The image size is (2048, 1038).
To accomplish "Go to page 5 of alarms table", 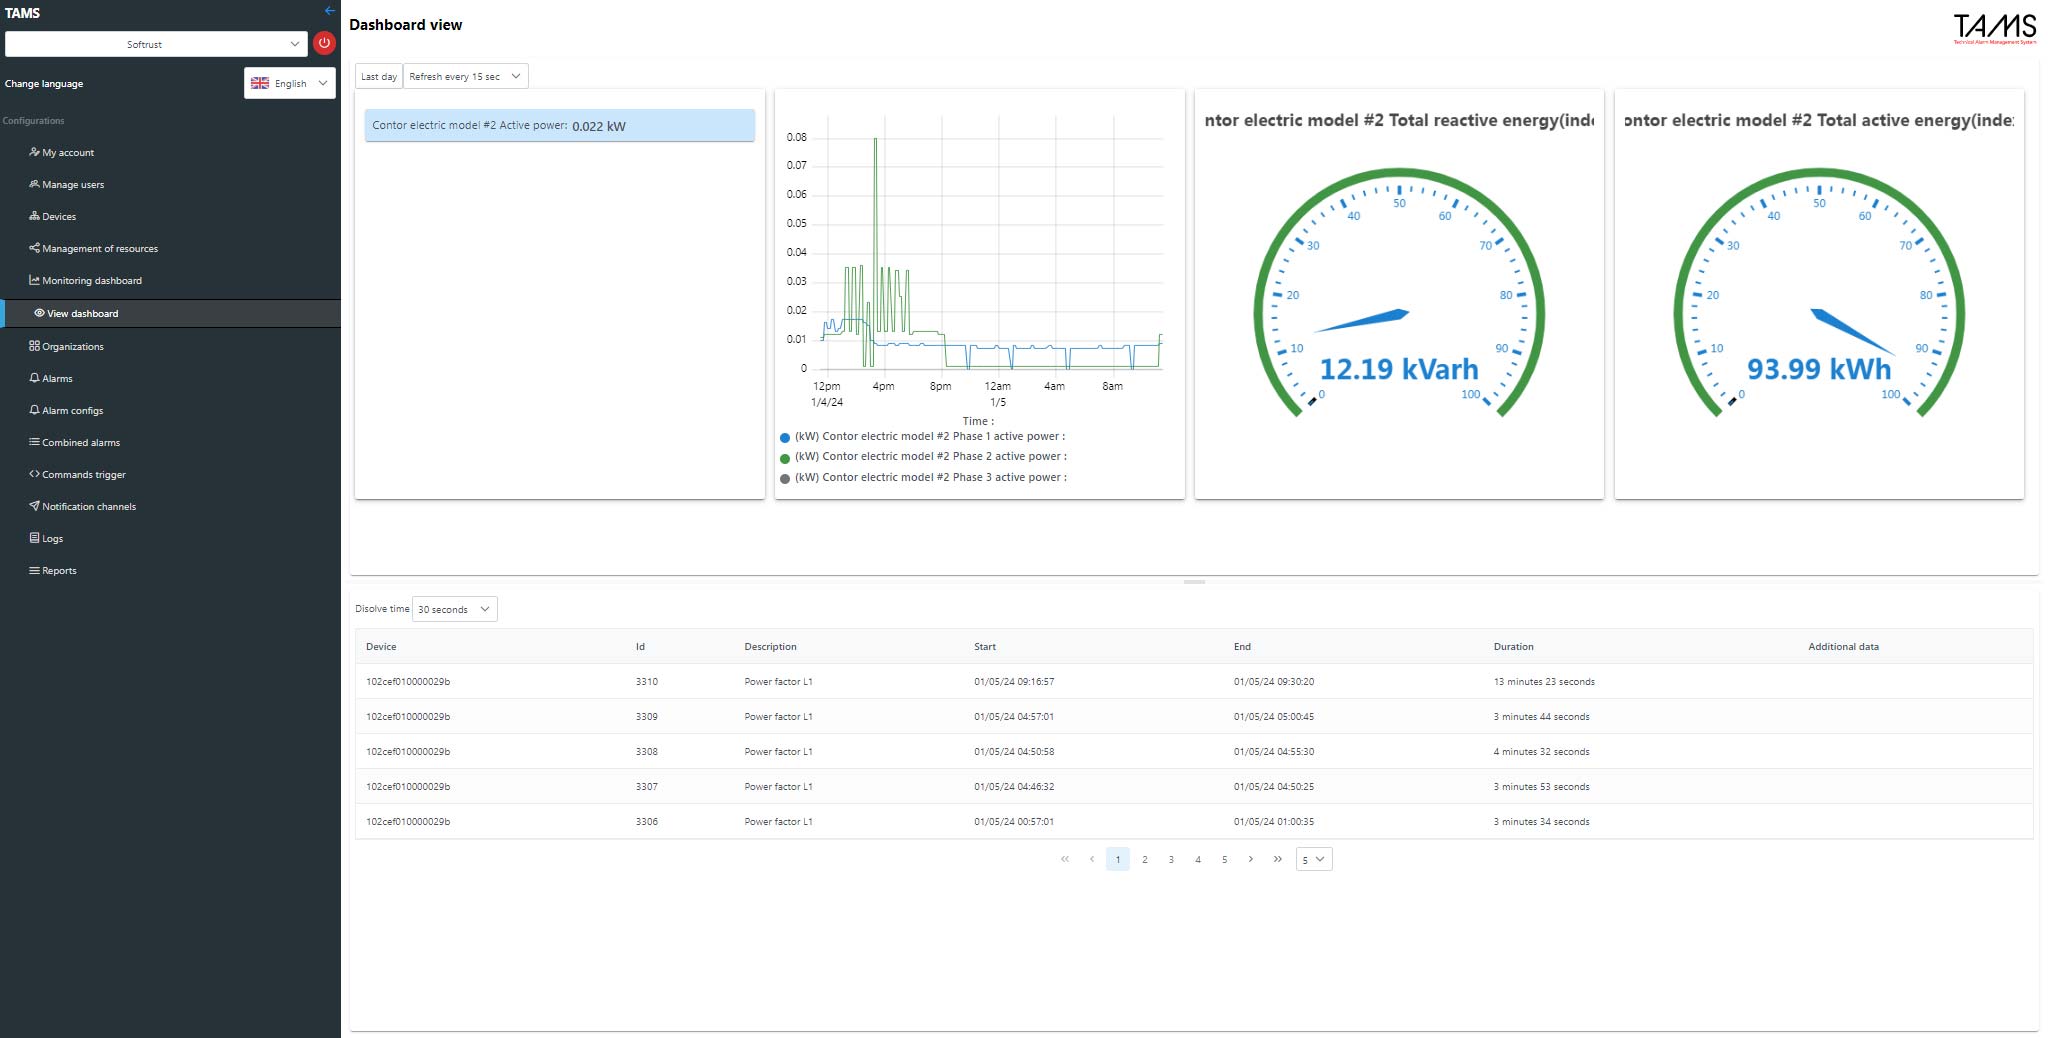I will (x=1224, y=859).
